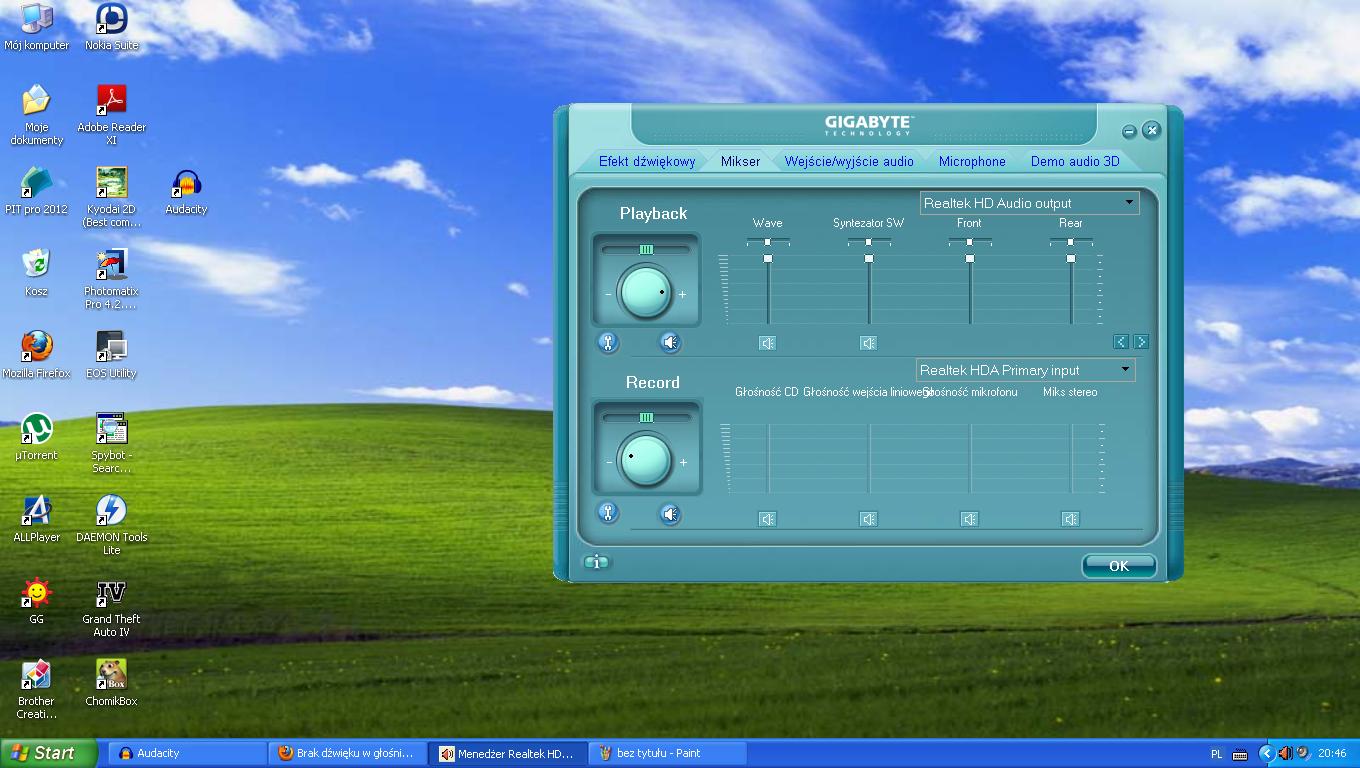Open the Microphone tab
The width and height of the screenshot is (1360, 768).
coord(972,161)
